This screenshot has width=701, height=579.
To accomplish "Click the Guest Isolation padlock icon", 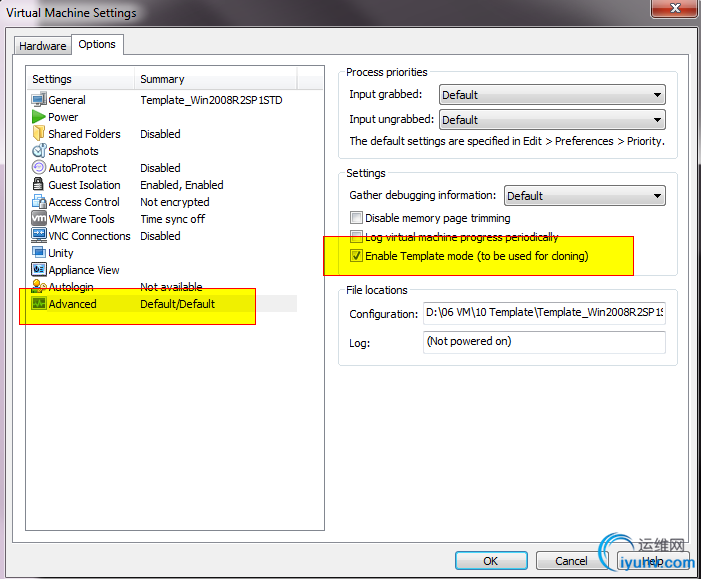I will click(38, 184).
